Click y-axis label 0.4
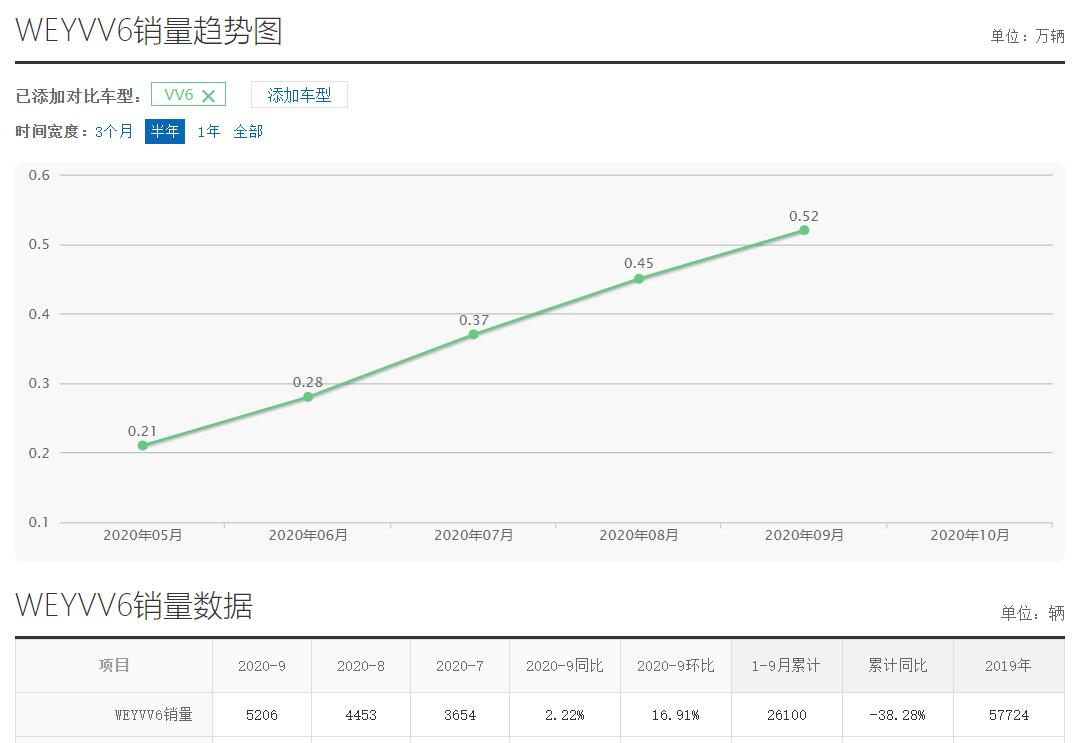This screenshot has width=1074, height=743. tap(39, 314)
